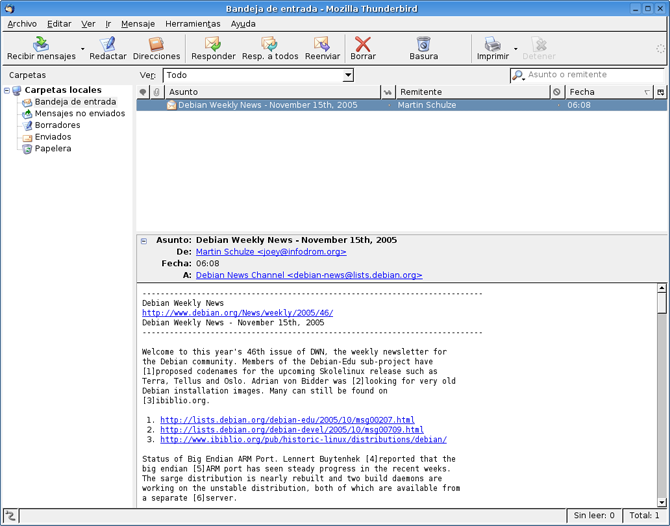Click the Responder reply icon
670x526 pixels.
213,44
